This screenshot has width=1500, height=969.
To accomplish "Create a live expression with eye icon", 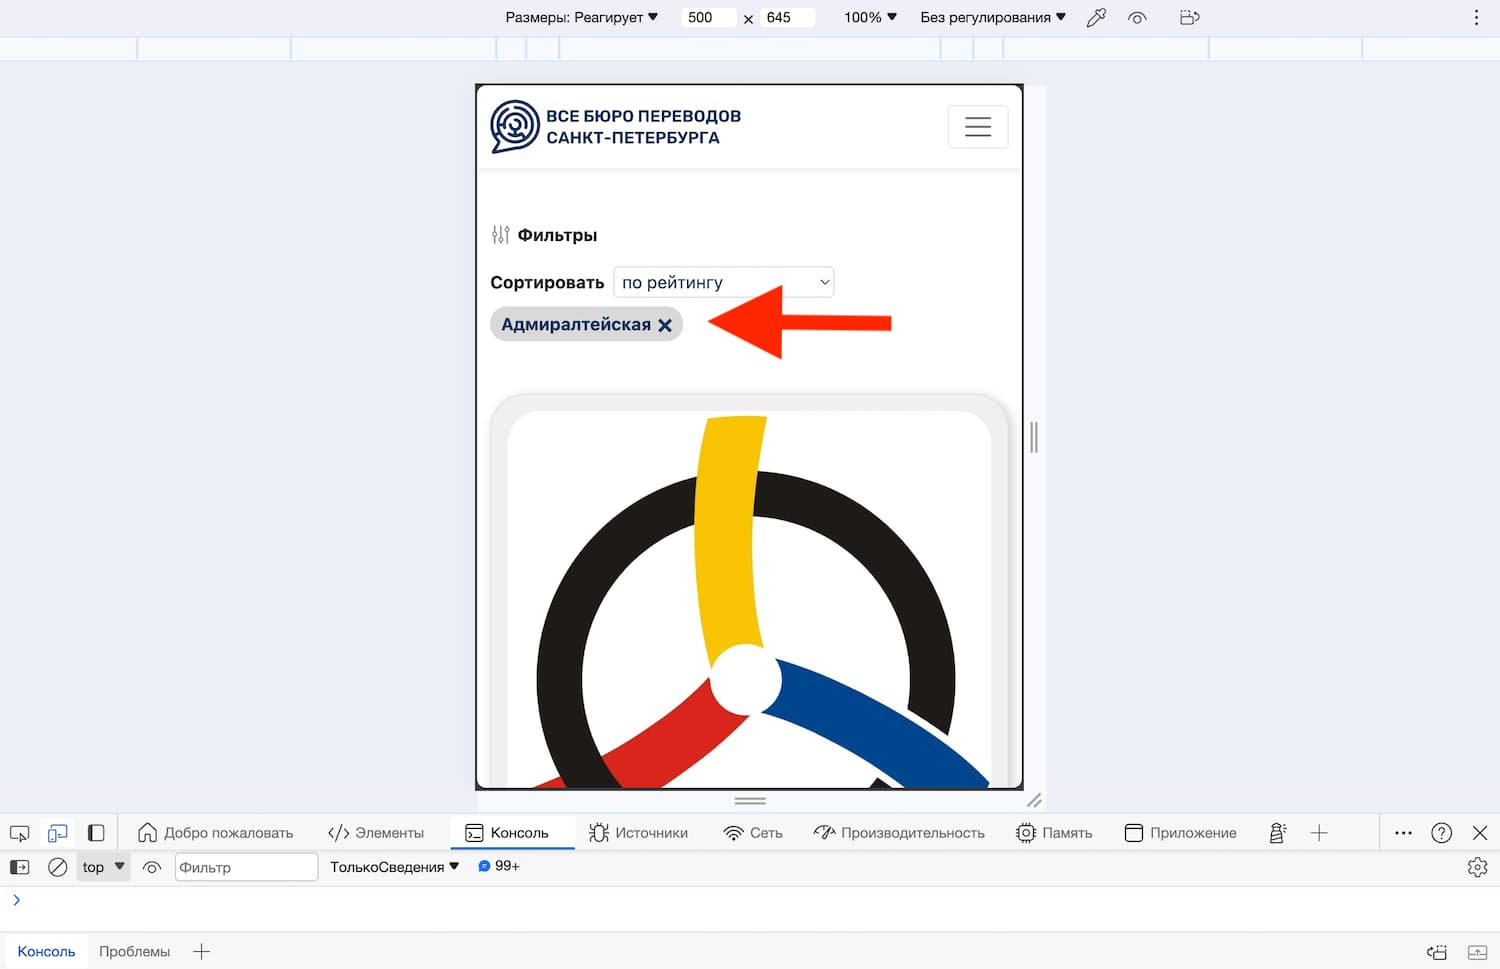I will point(152,867).
